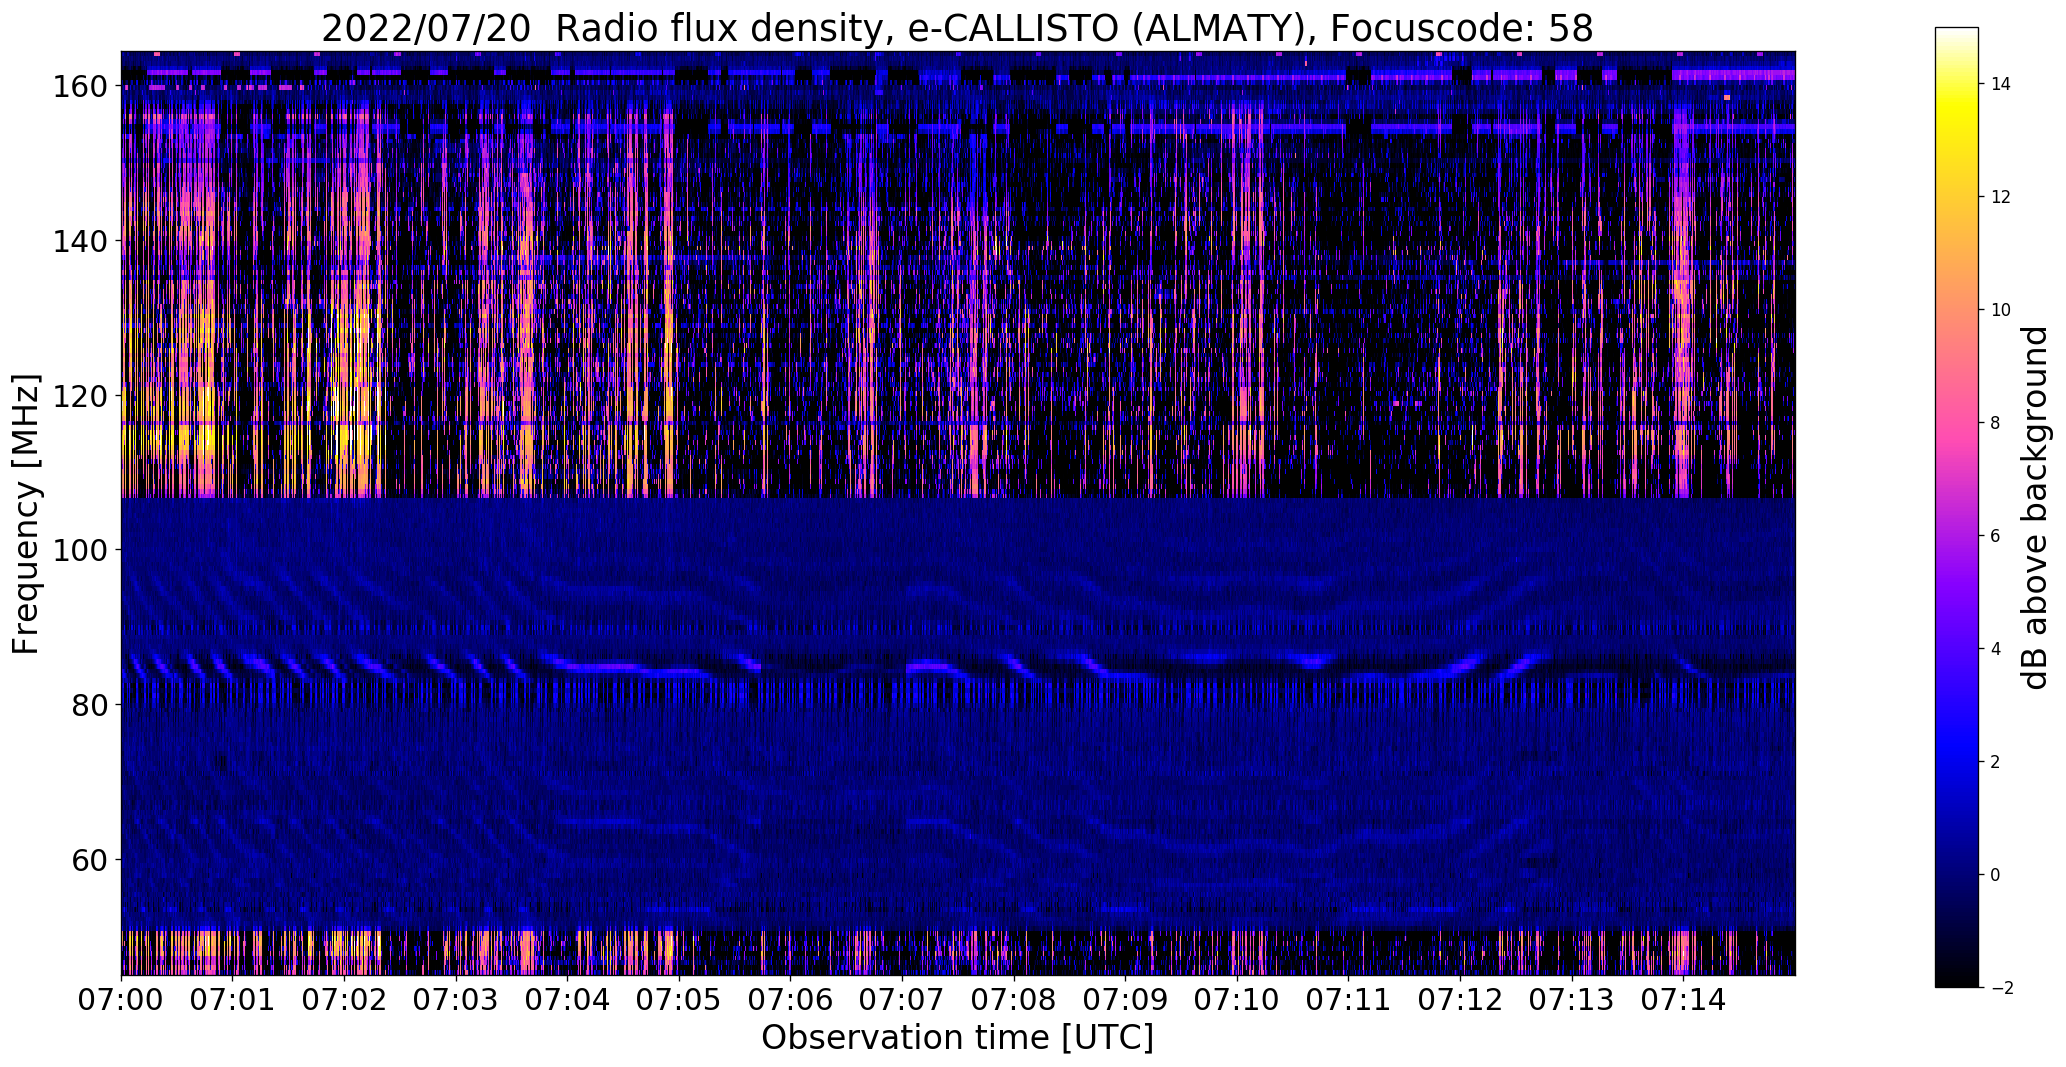Click the 07:13 time tick label
Image resolution: width=2066 pixels, height=1067 pixels.
[x=1572, y=999]
